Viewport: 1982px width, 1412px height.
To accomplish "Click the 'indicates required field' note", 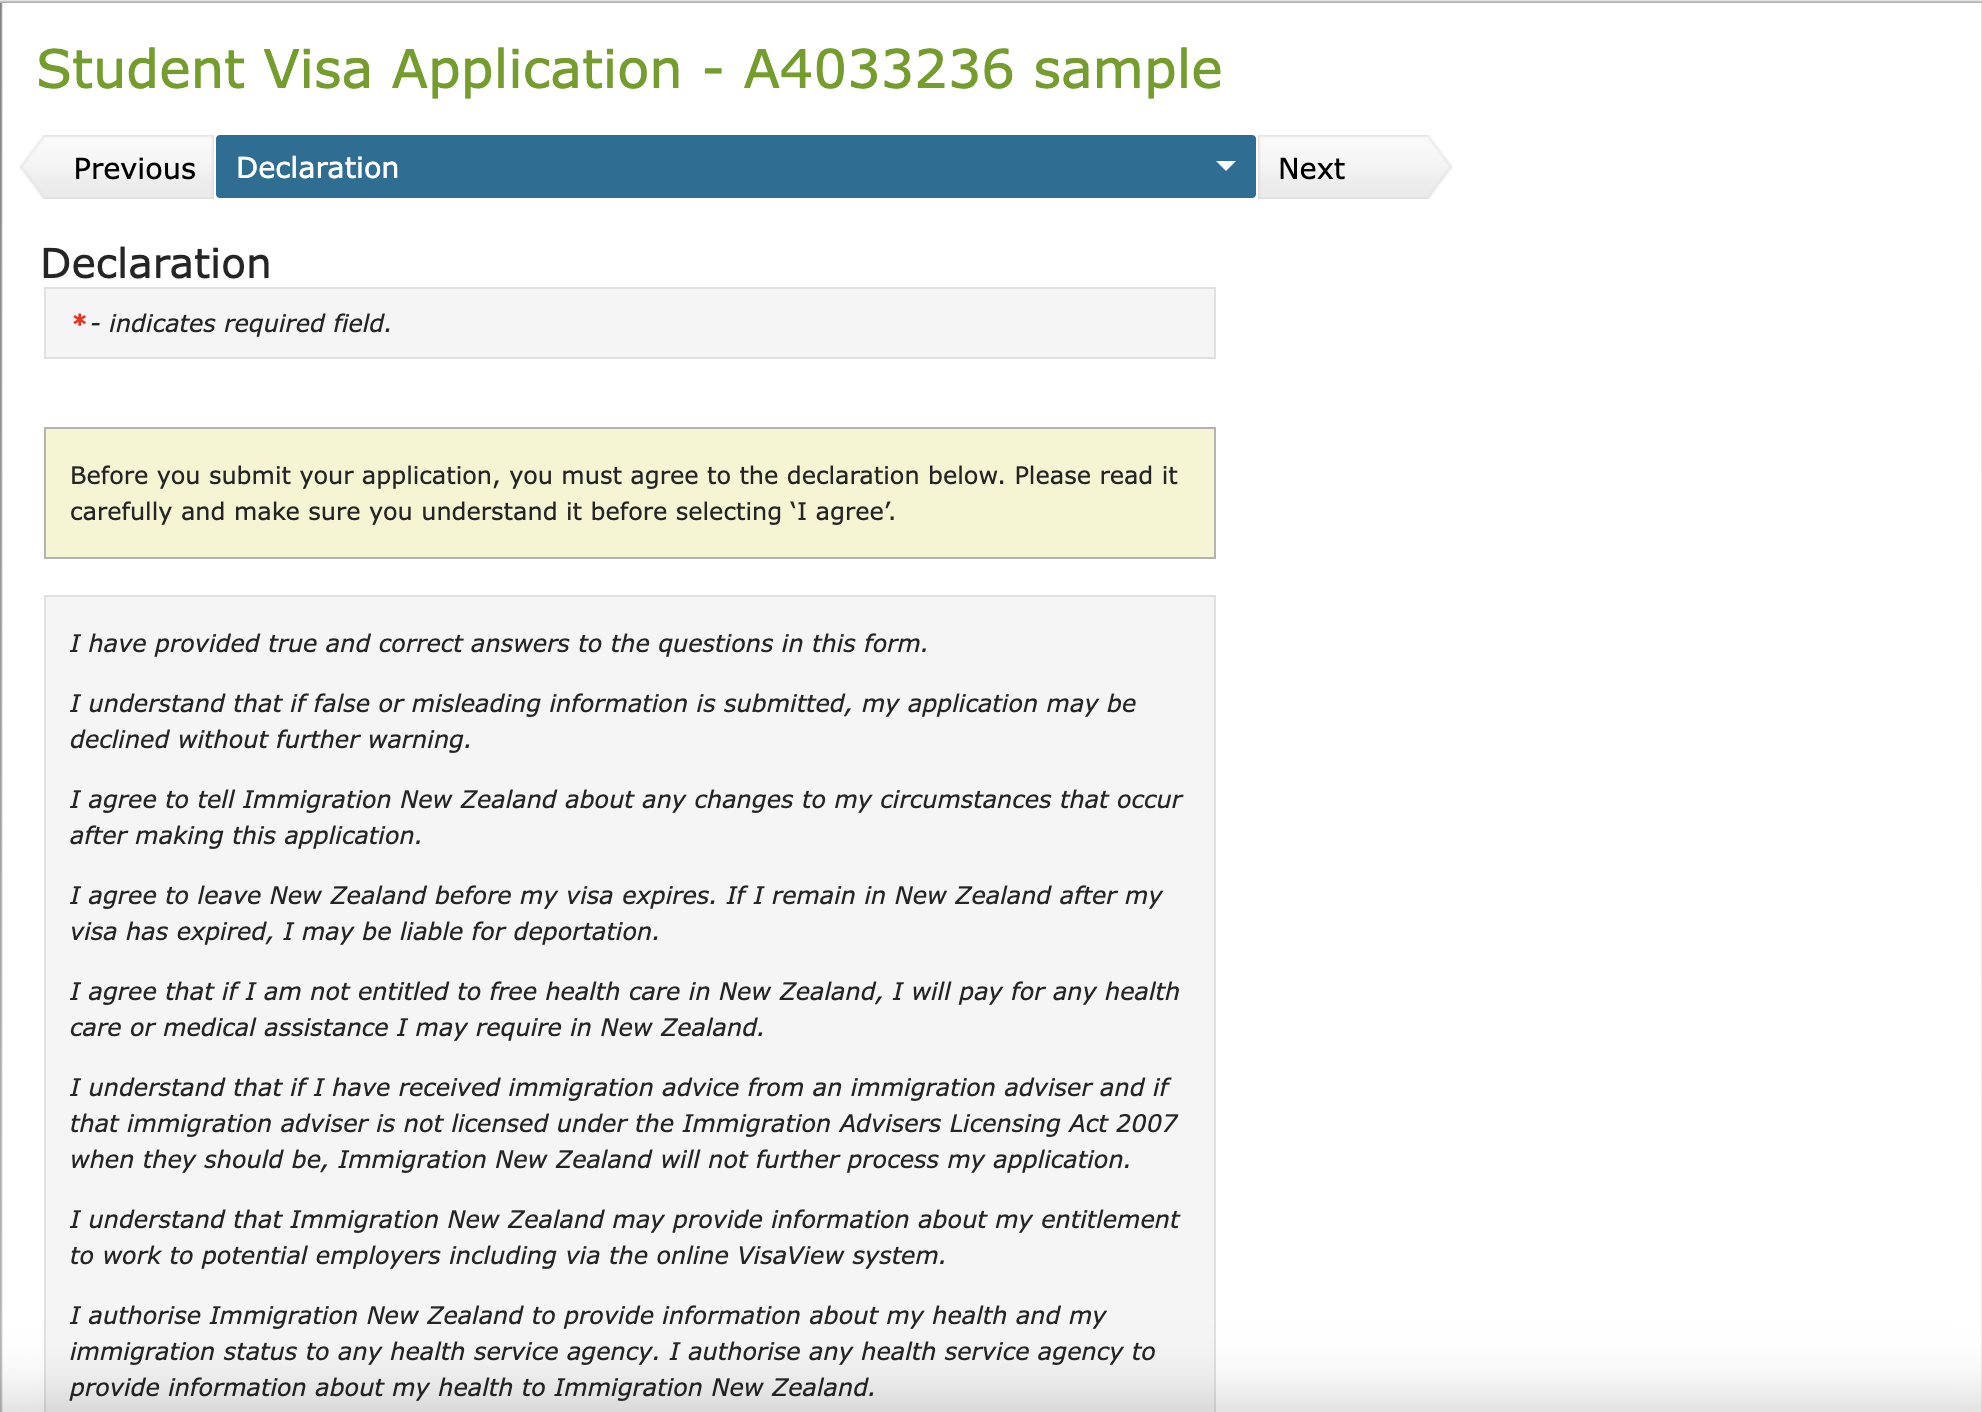I will tap(249, 323).
